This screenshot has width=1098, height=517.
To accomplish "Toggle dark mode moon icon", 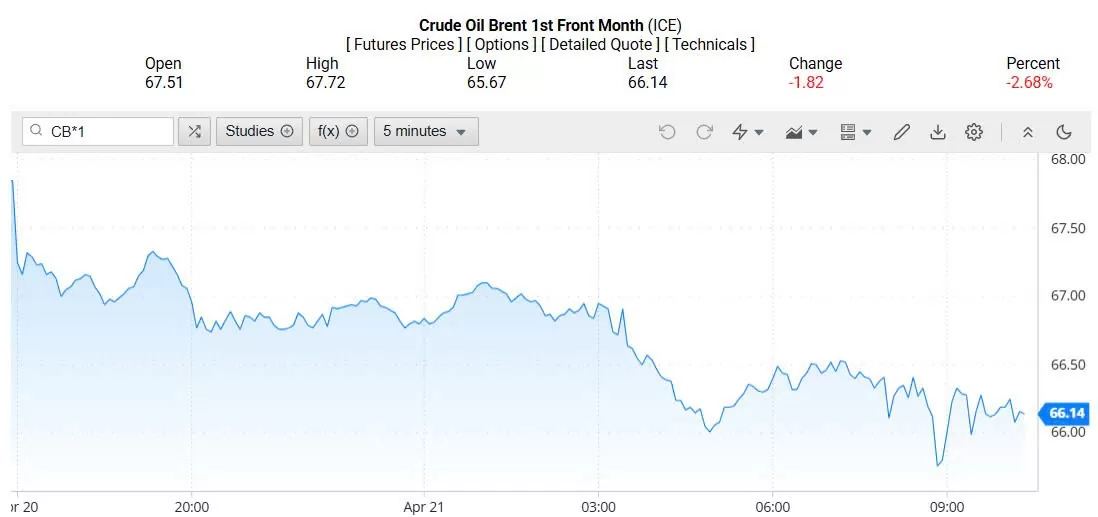I will tap(1064, 132).
